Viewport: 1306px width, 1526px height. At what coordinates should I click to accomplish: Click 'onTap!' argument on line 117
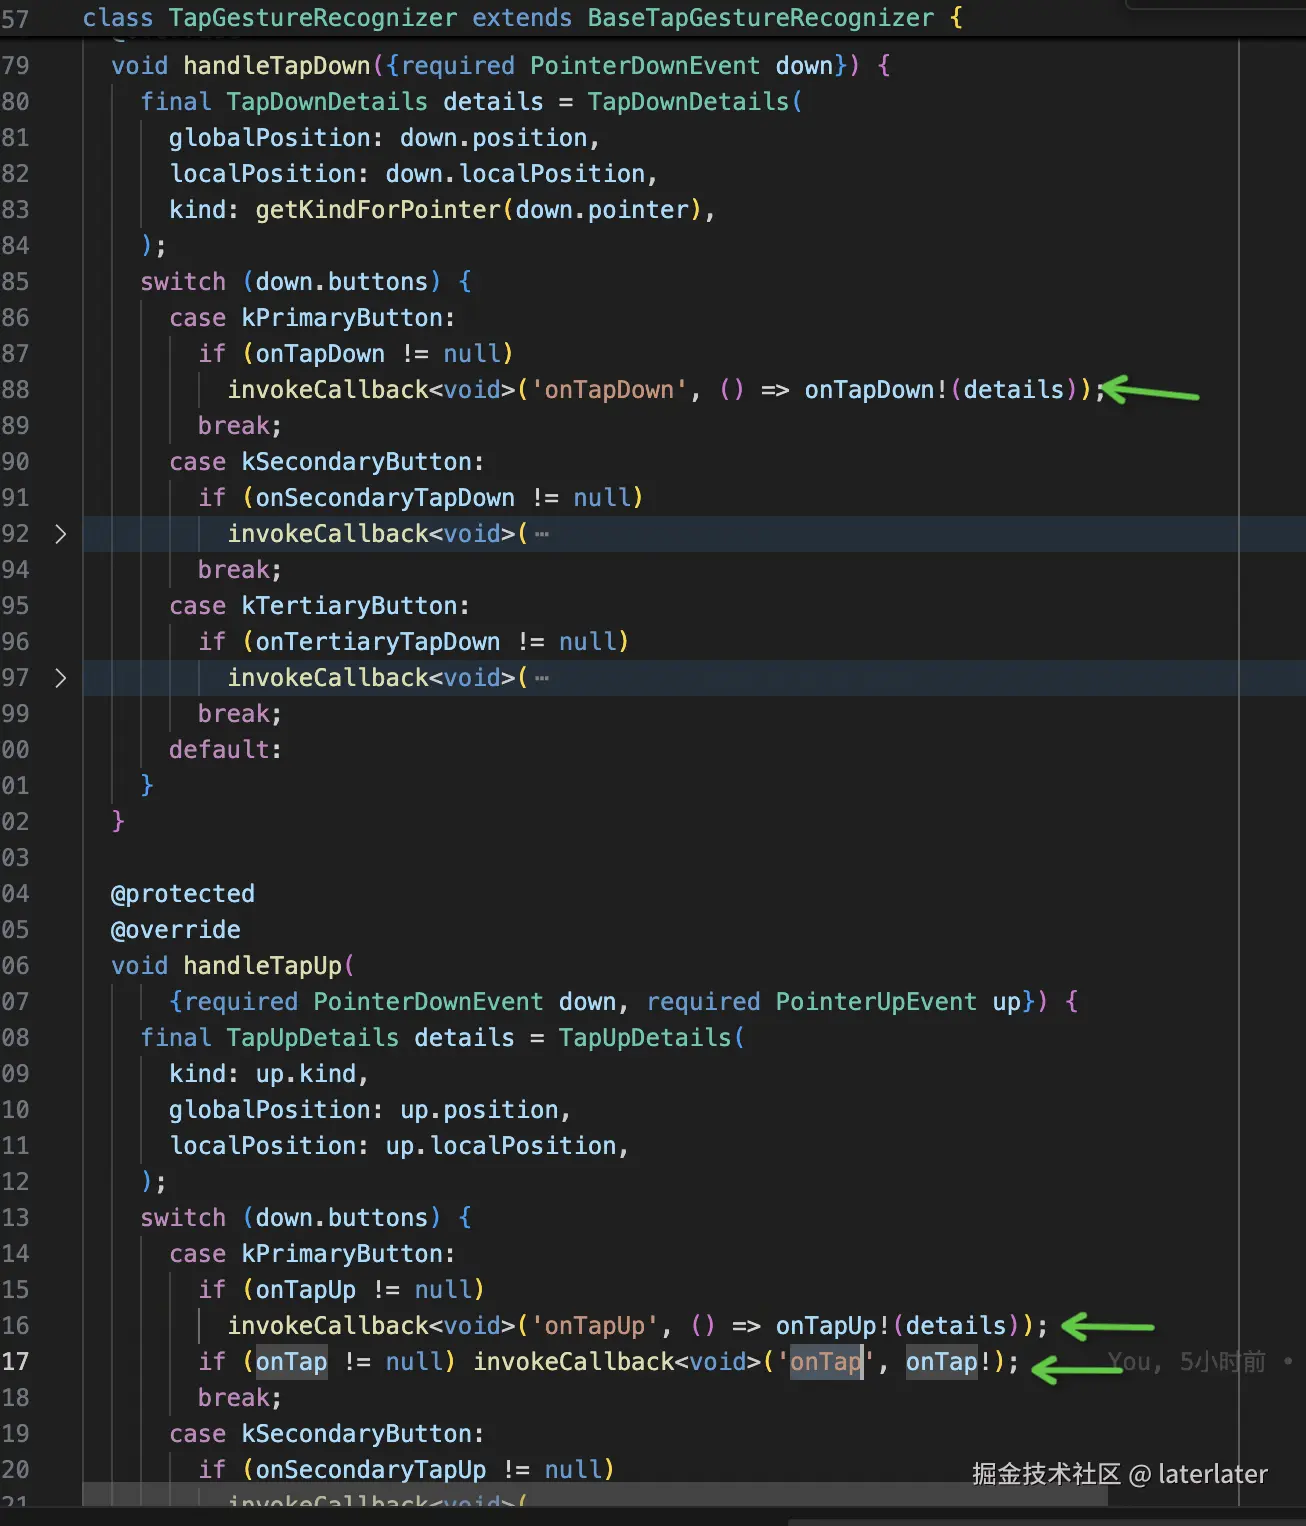949,1362
